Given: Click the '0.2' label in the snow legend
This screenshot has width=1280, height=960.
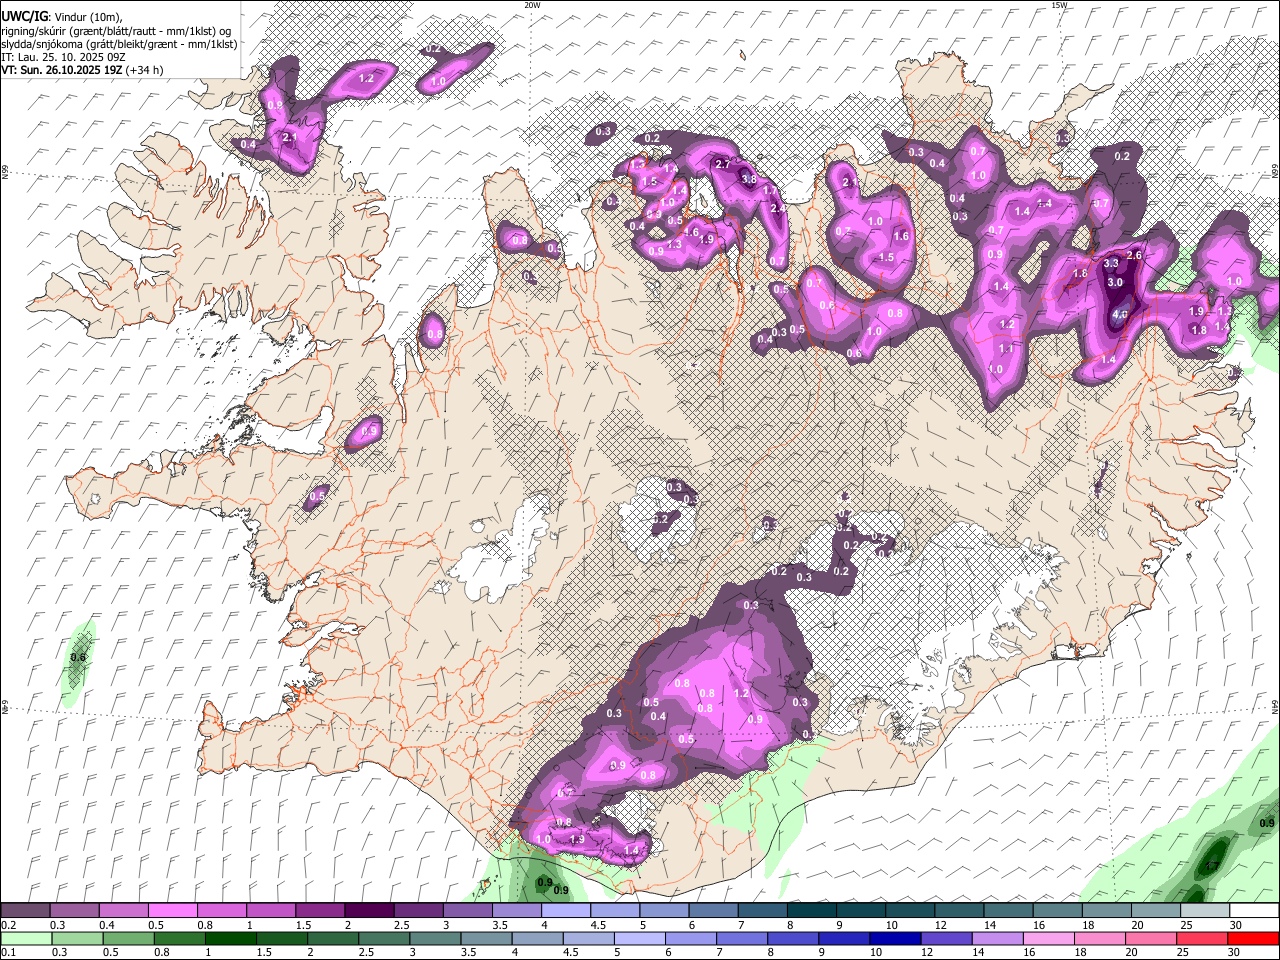Looking at the screenshot, I should [x=8, y=925].
